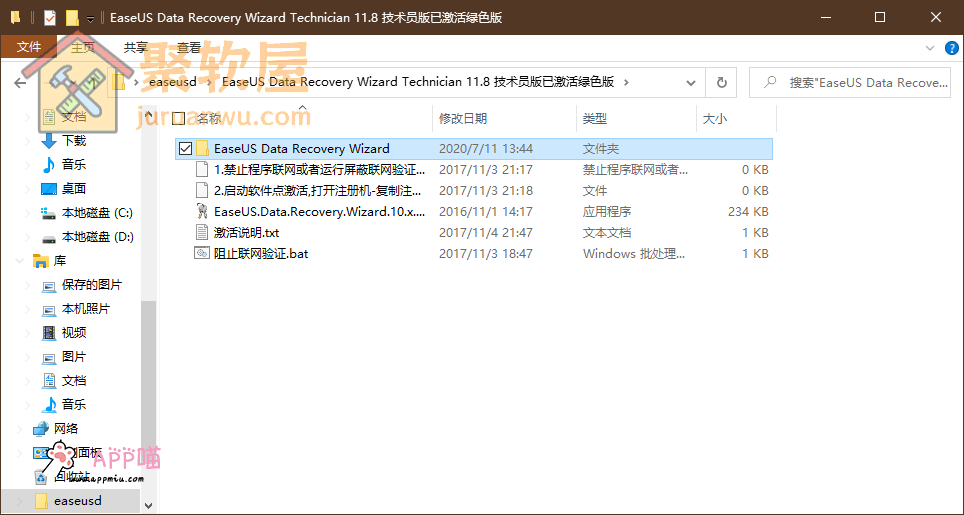
Task: Open 本机照片 library
Action: [85, 309]
